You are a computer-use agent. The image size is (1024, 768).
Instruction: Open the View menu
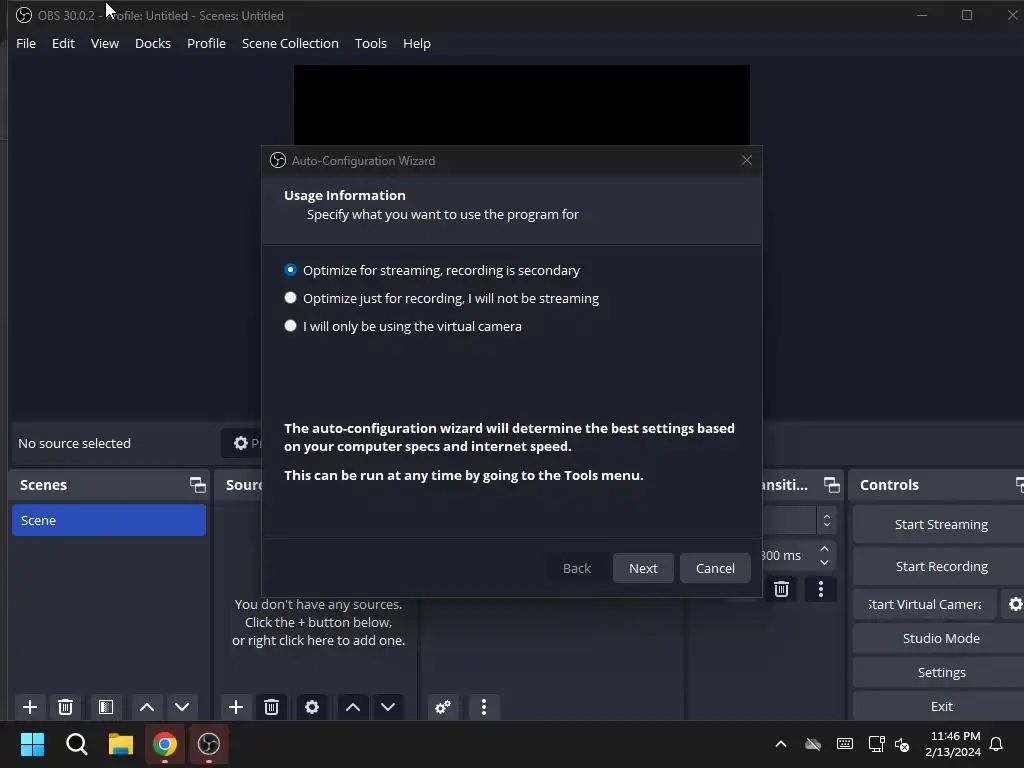point(104,43)
